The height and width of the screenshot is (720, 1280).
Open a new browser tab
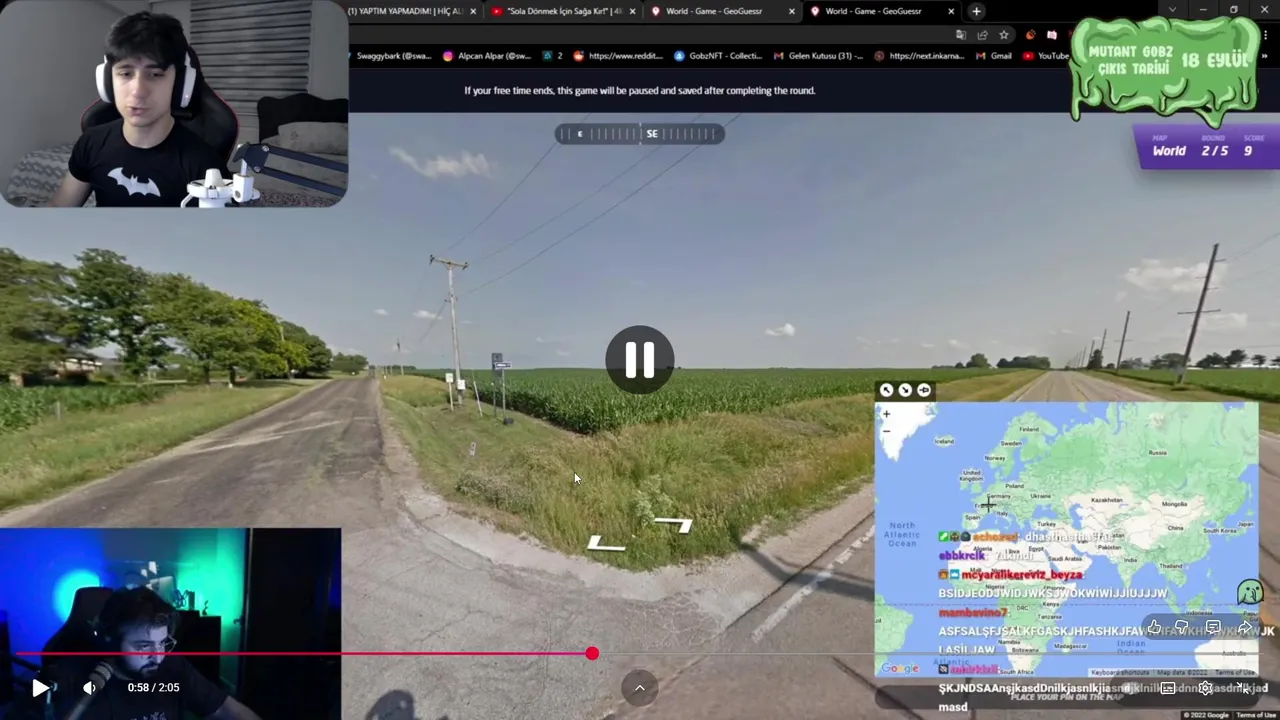[x=976, y=11]
